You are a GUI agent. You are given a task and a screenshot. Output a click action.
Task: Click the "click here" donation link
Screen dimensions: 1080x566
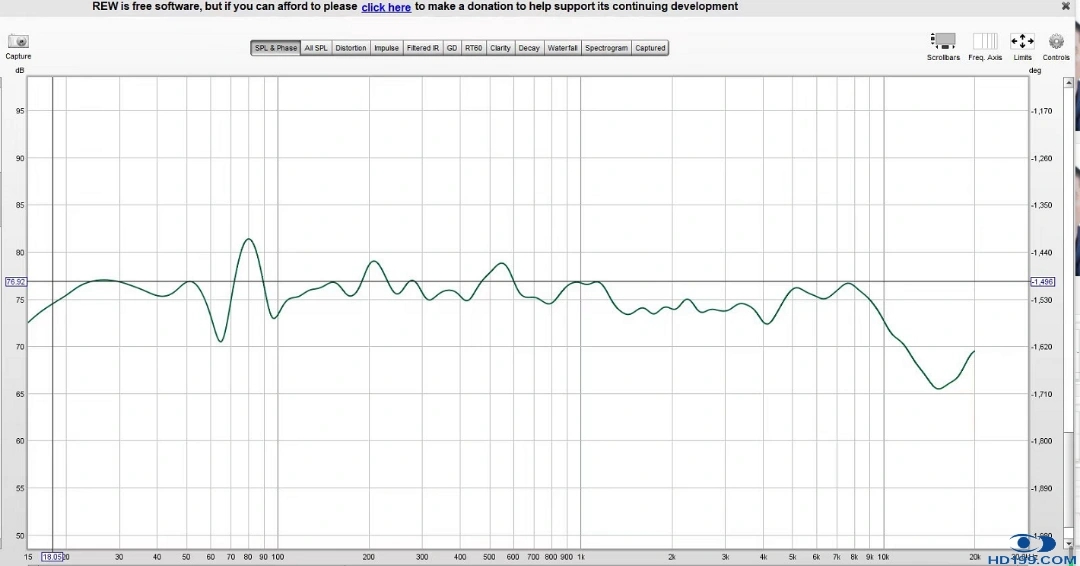386,7
